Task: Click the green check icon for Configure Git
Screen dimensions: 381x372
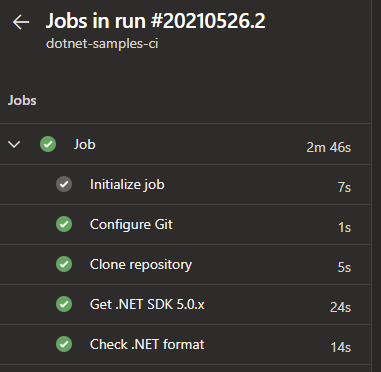Action: point(64,224)
